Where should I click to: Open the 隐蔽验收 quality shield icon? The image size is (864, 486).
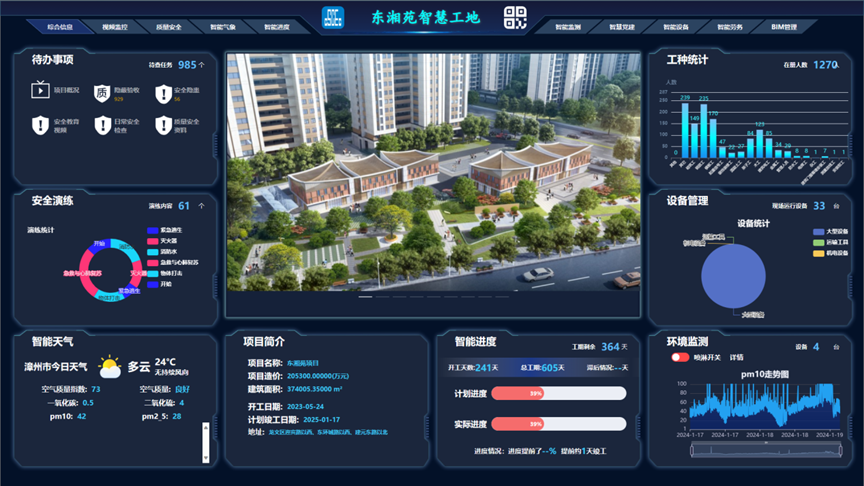point(102,94)
